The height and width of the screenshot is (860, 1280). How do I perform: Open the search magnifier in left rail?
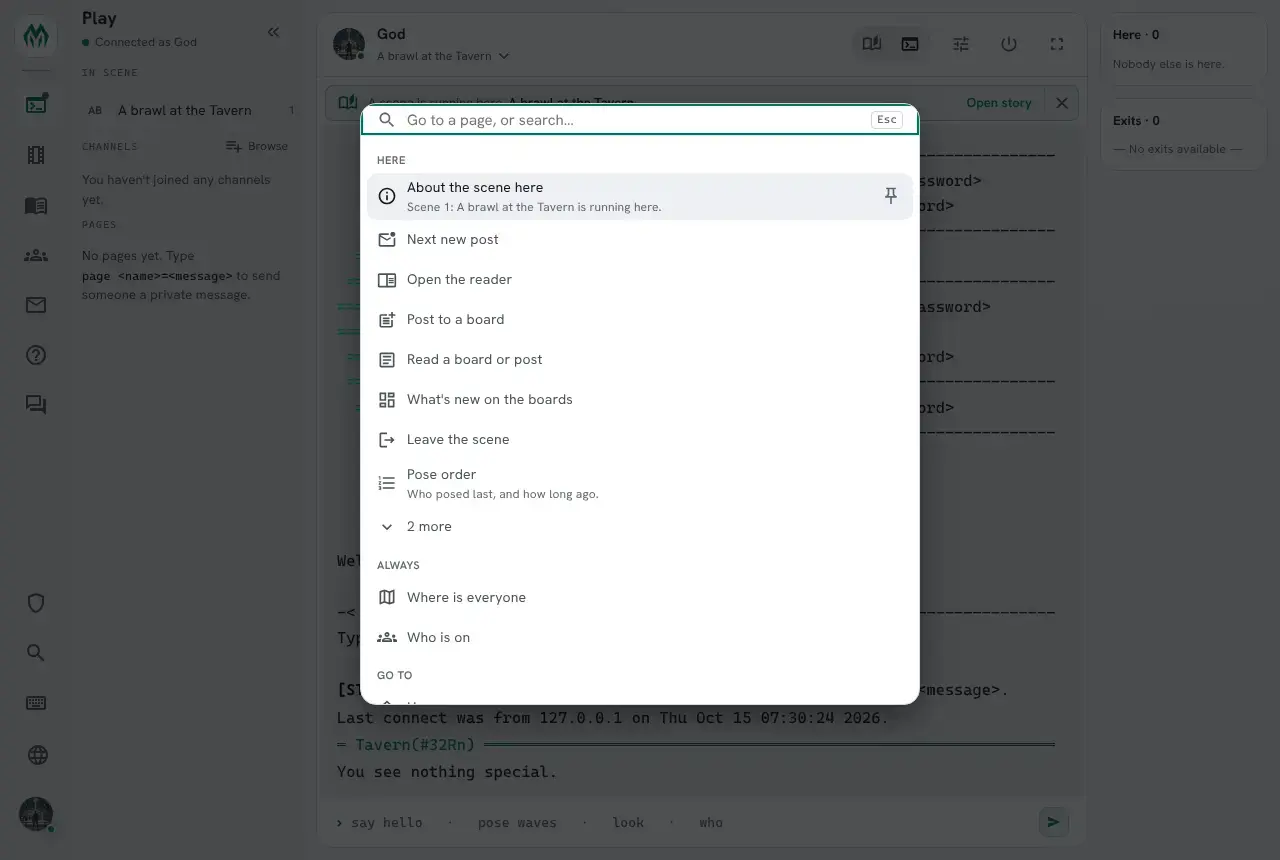[x=36, y=653]
